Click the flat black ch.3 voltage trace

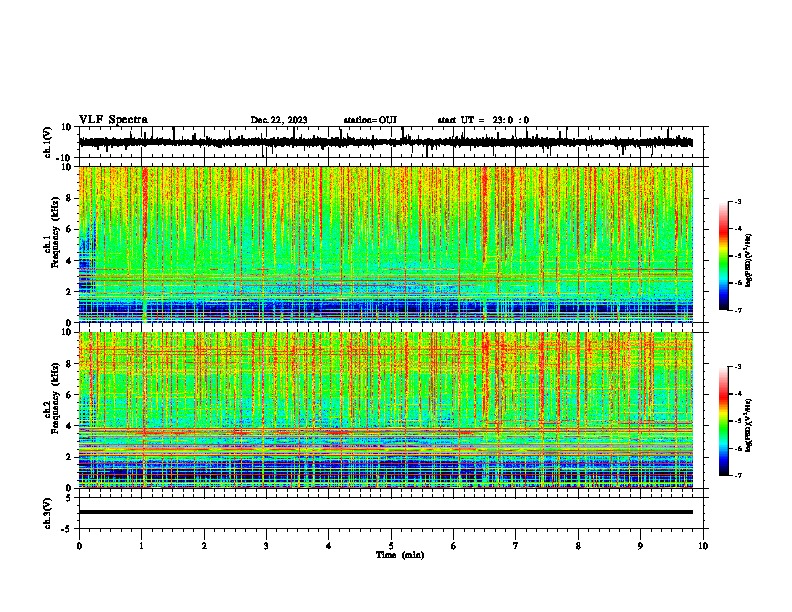(386, 512)
